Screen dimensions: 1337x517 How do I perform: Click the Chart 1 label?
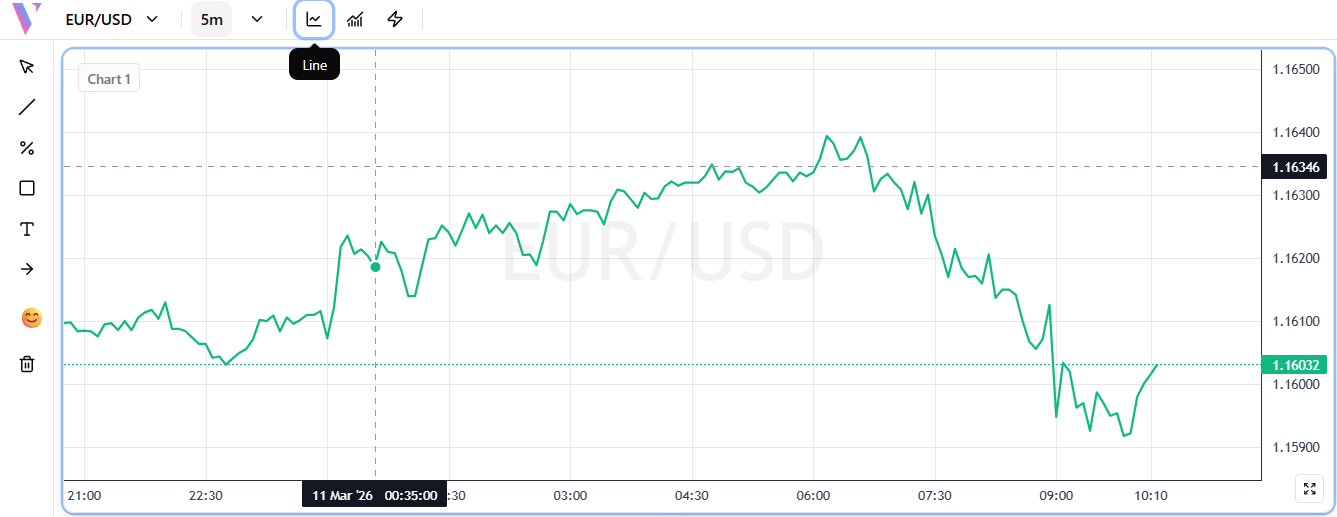[x=109, y=79]
